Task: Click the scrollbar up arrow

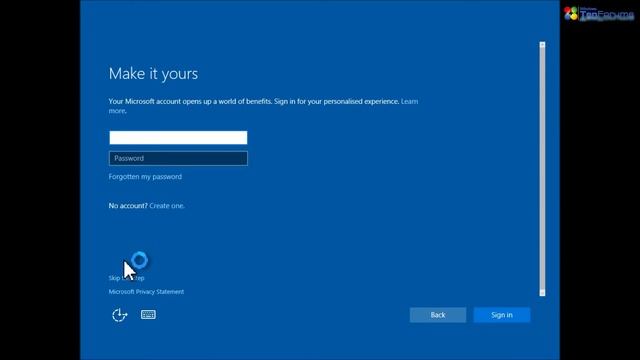Action: click(542, 45)
